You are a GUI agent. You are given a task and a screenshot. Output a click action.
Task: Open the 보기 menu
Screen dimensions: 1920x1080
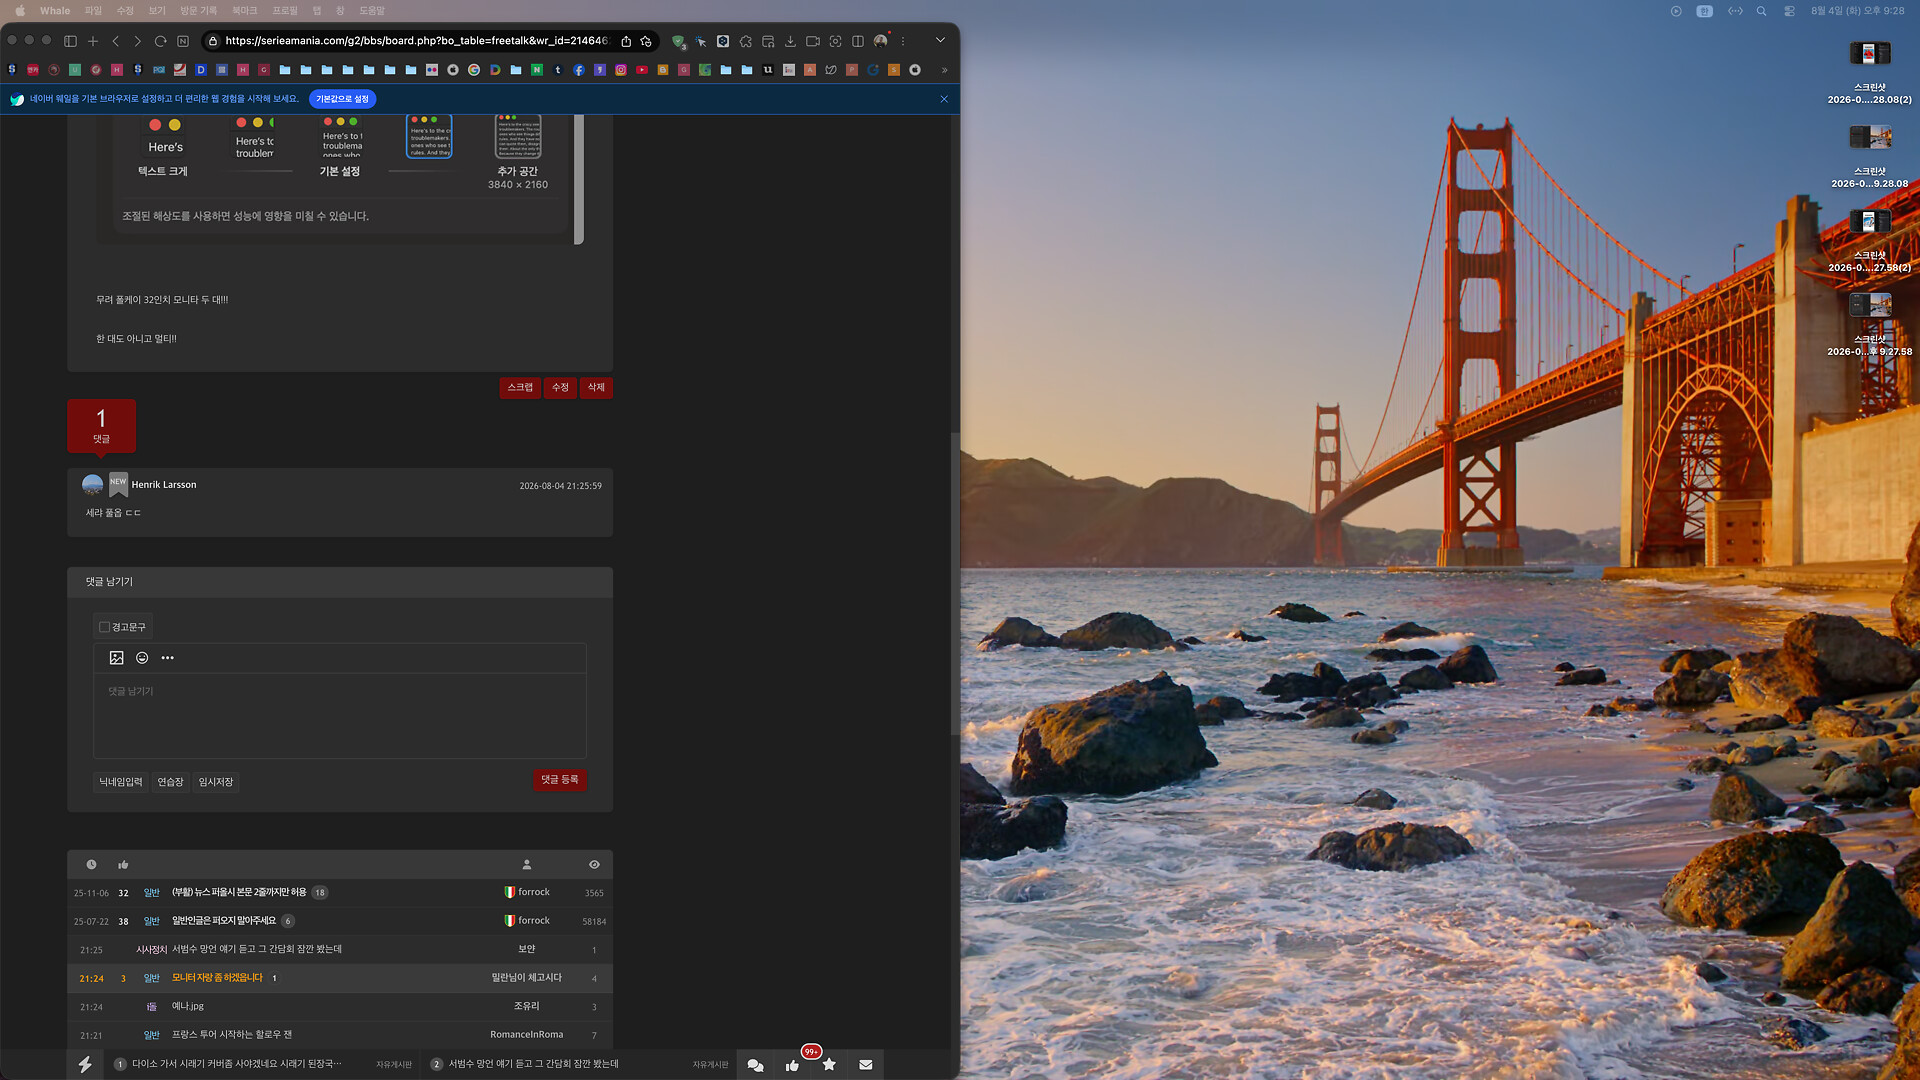pos(157,11)
